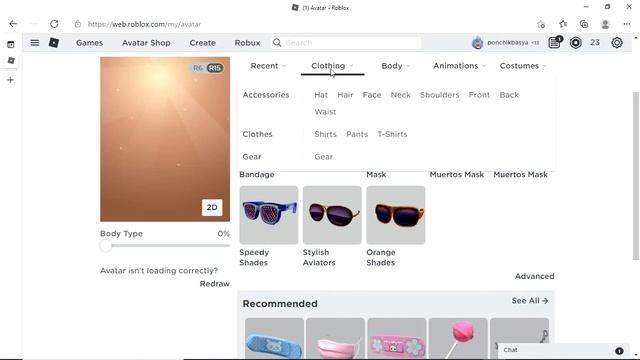Screen dimensions: 640x360
Task: Open tab actions menu in sidebar
Action: click(11, 44)
